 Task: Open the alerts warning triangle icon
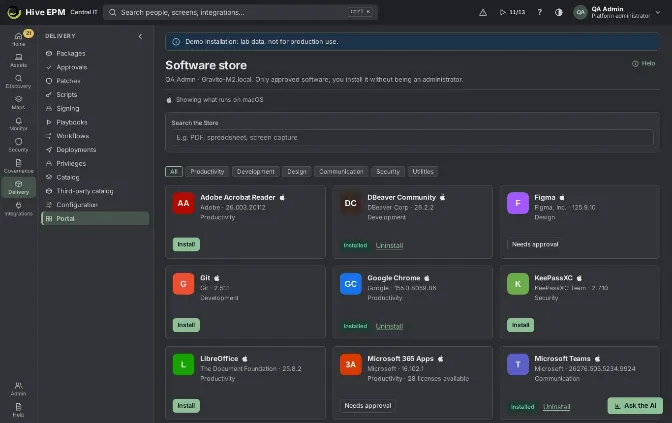pyautogui.click(x=483, y=12)
